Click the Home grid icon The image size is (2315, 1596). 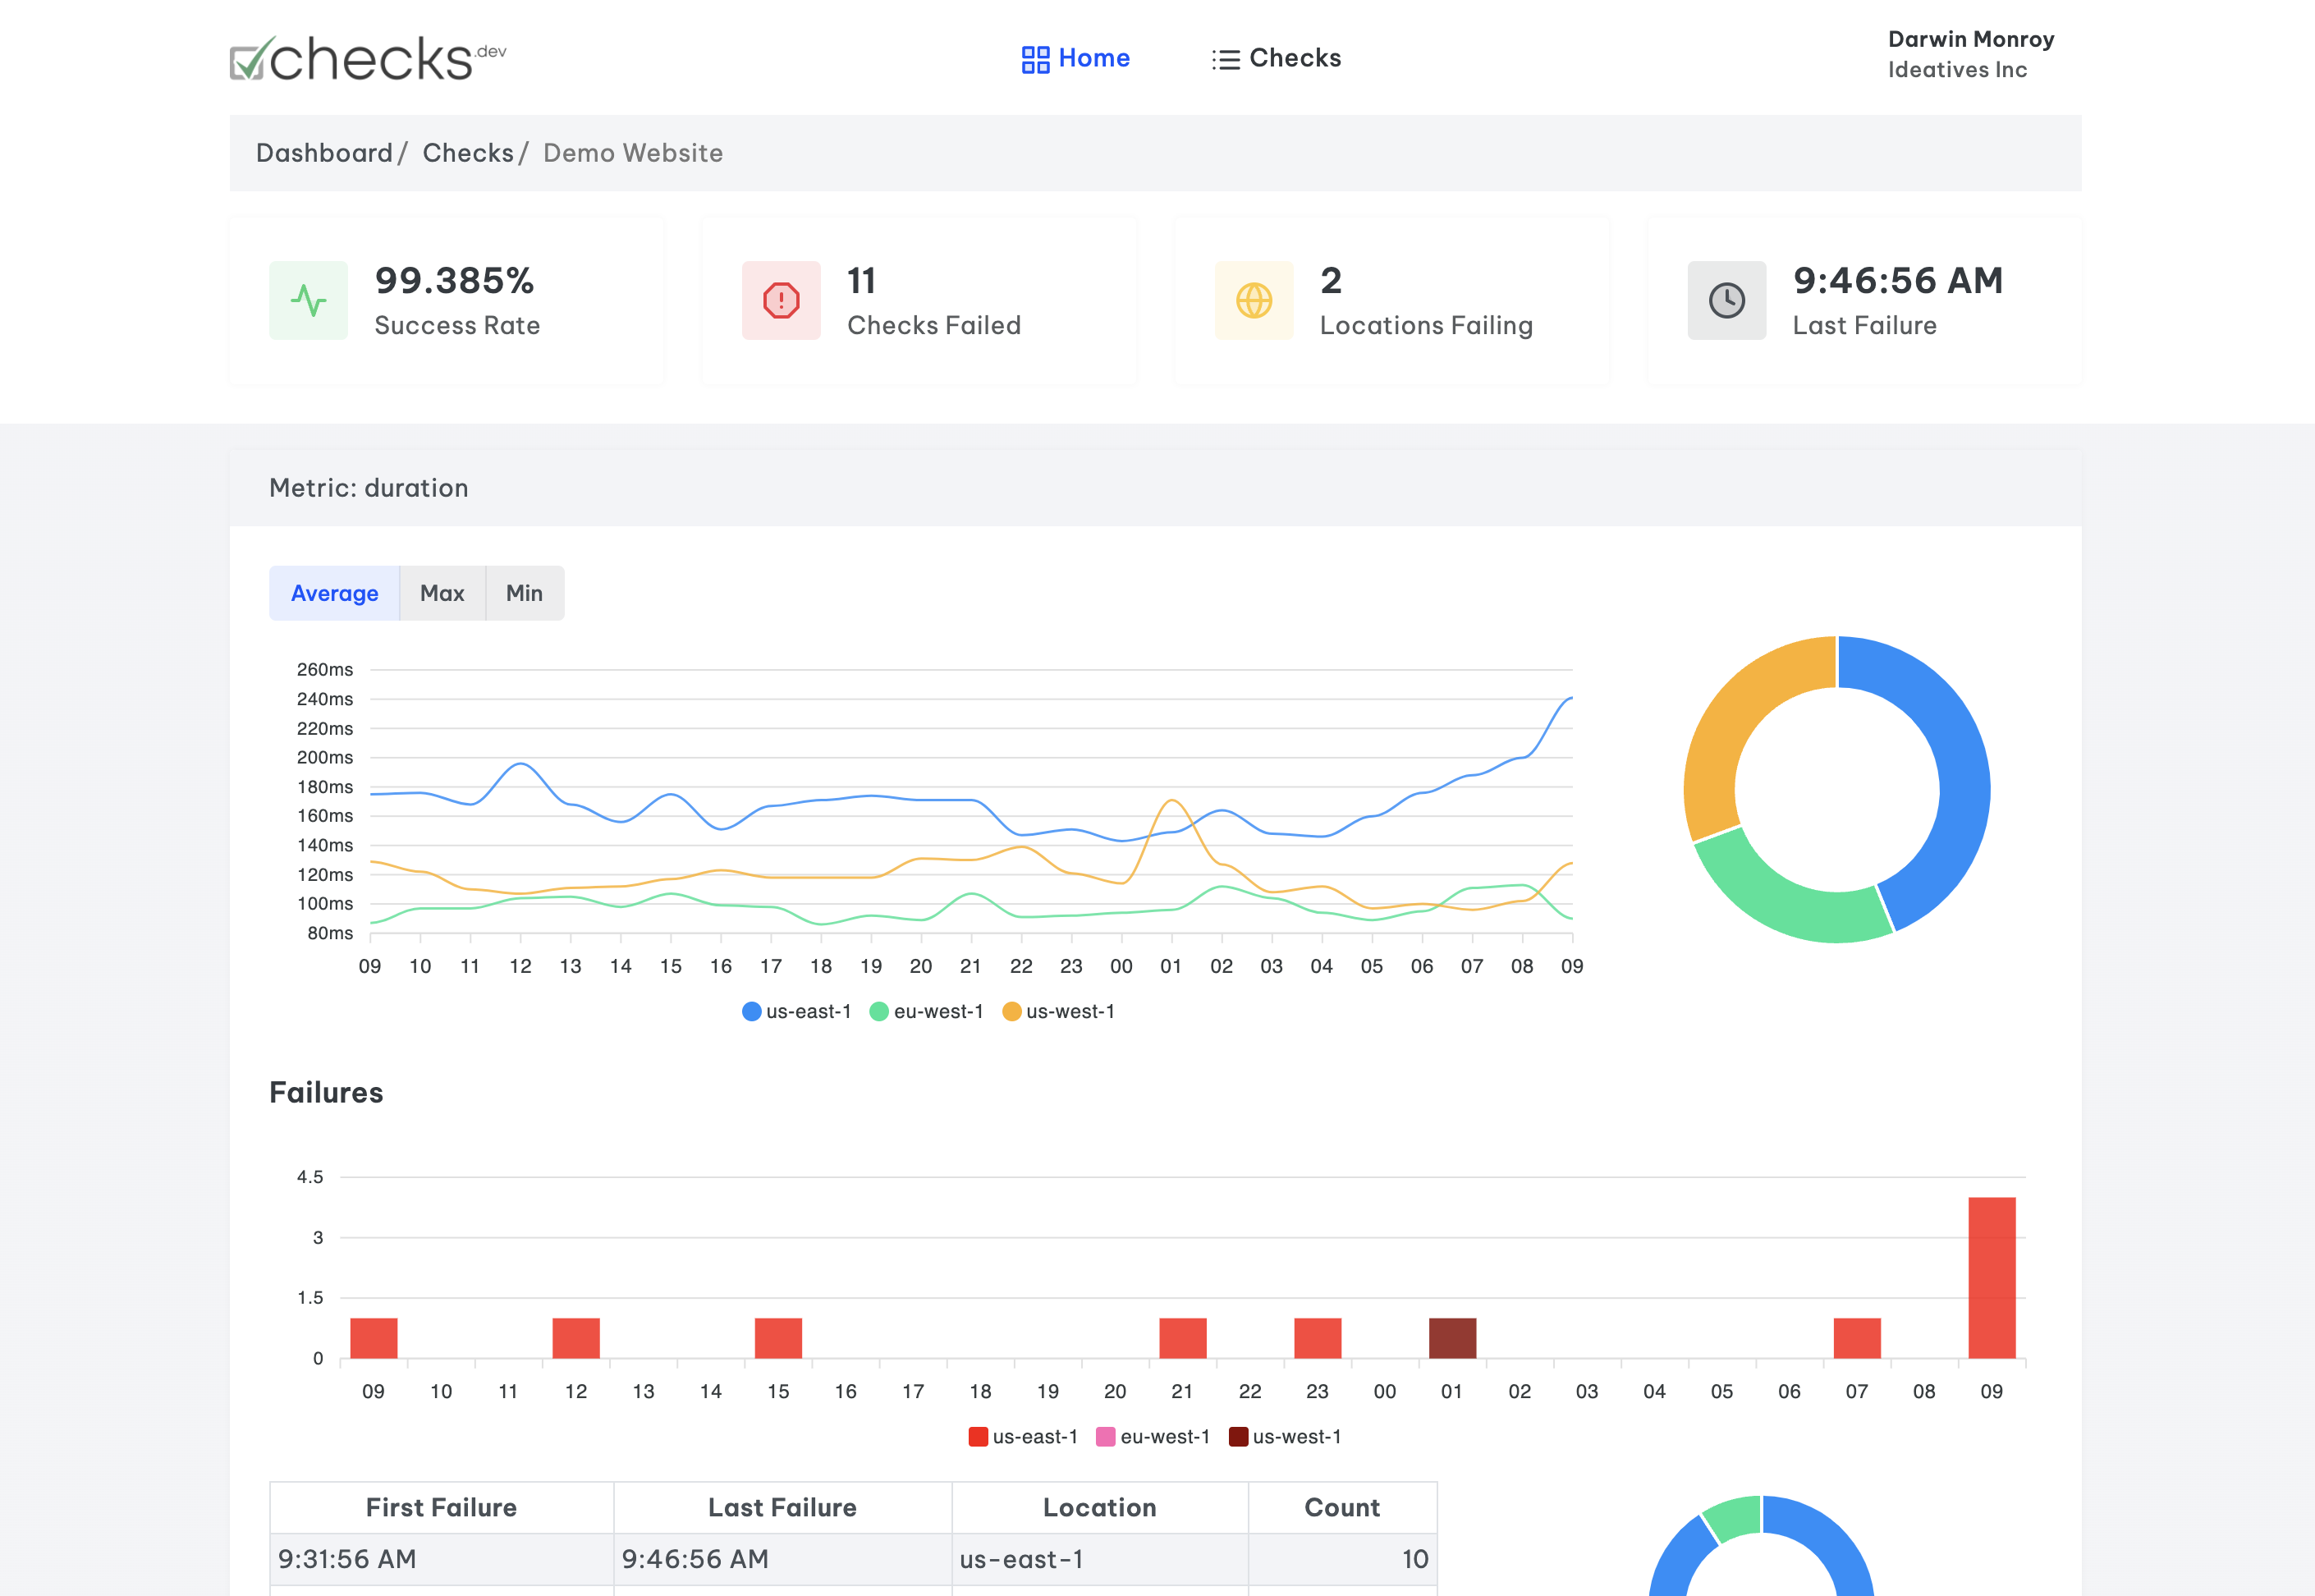1035,59
